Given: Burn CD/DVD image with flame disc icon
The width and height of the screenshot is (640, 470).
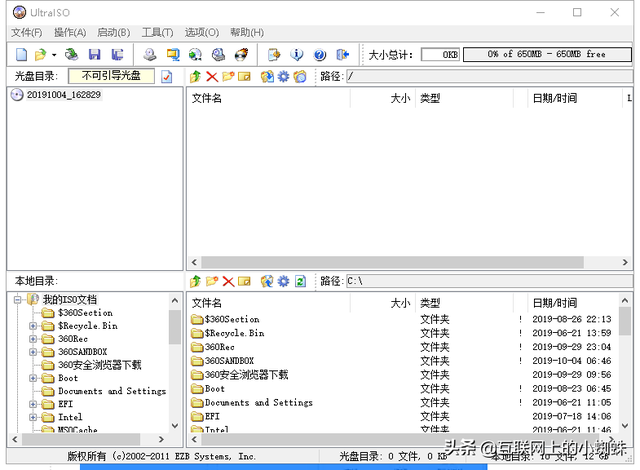Looking at the screenshot, I should click(241, 54).
